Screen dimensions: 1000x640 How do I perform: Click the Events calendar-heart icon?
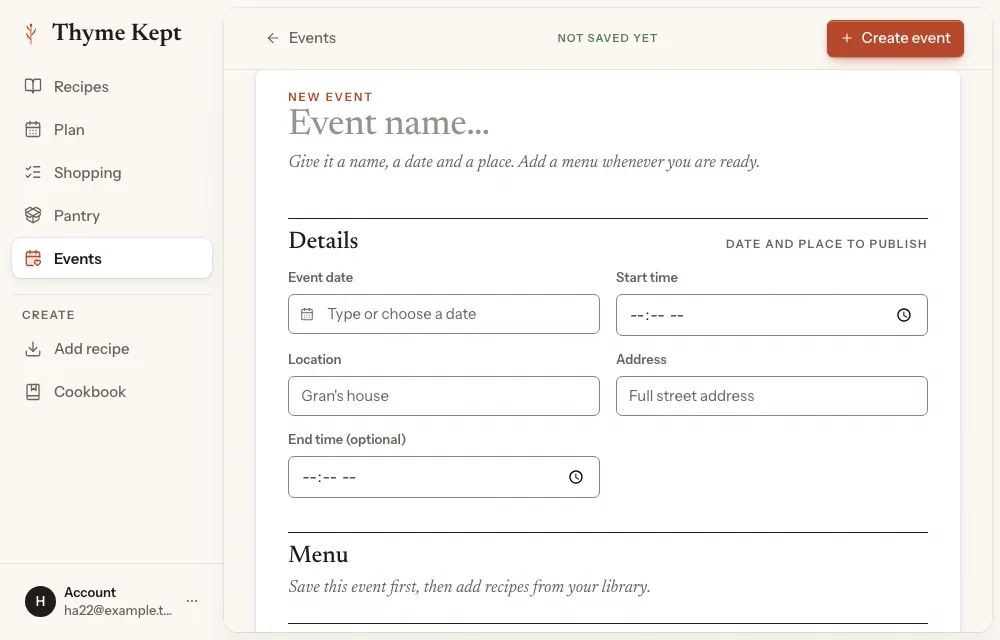point(33,258)
